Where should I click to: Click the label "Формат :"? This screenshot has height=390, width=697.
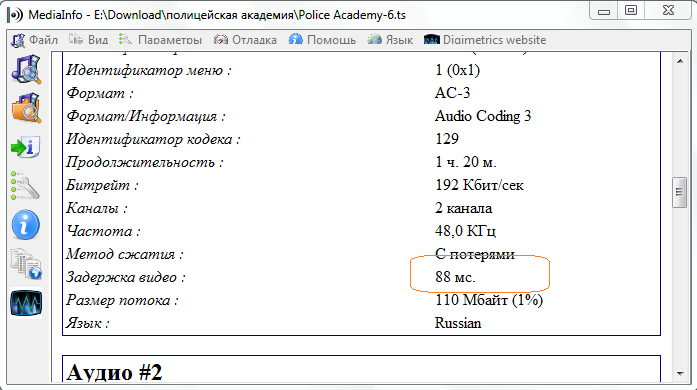click(x=100, y=93)
